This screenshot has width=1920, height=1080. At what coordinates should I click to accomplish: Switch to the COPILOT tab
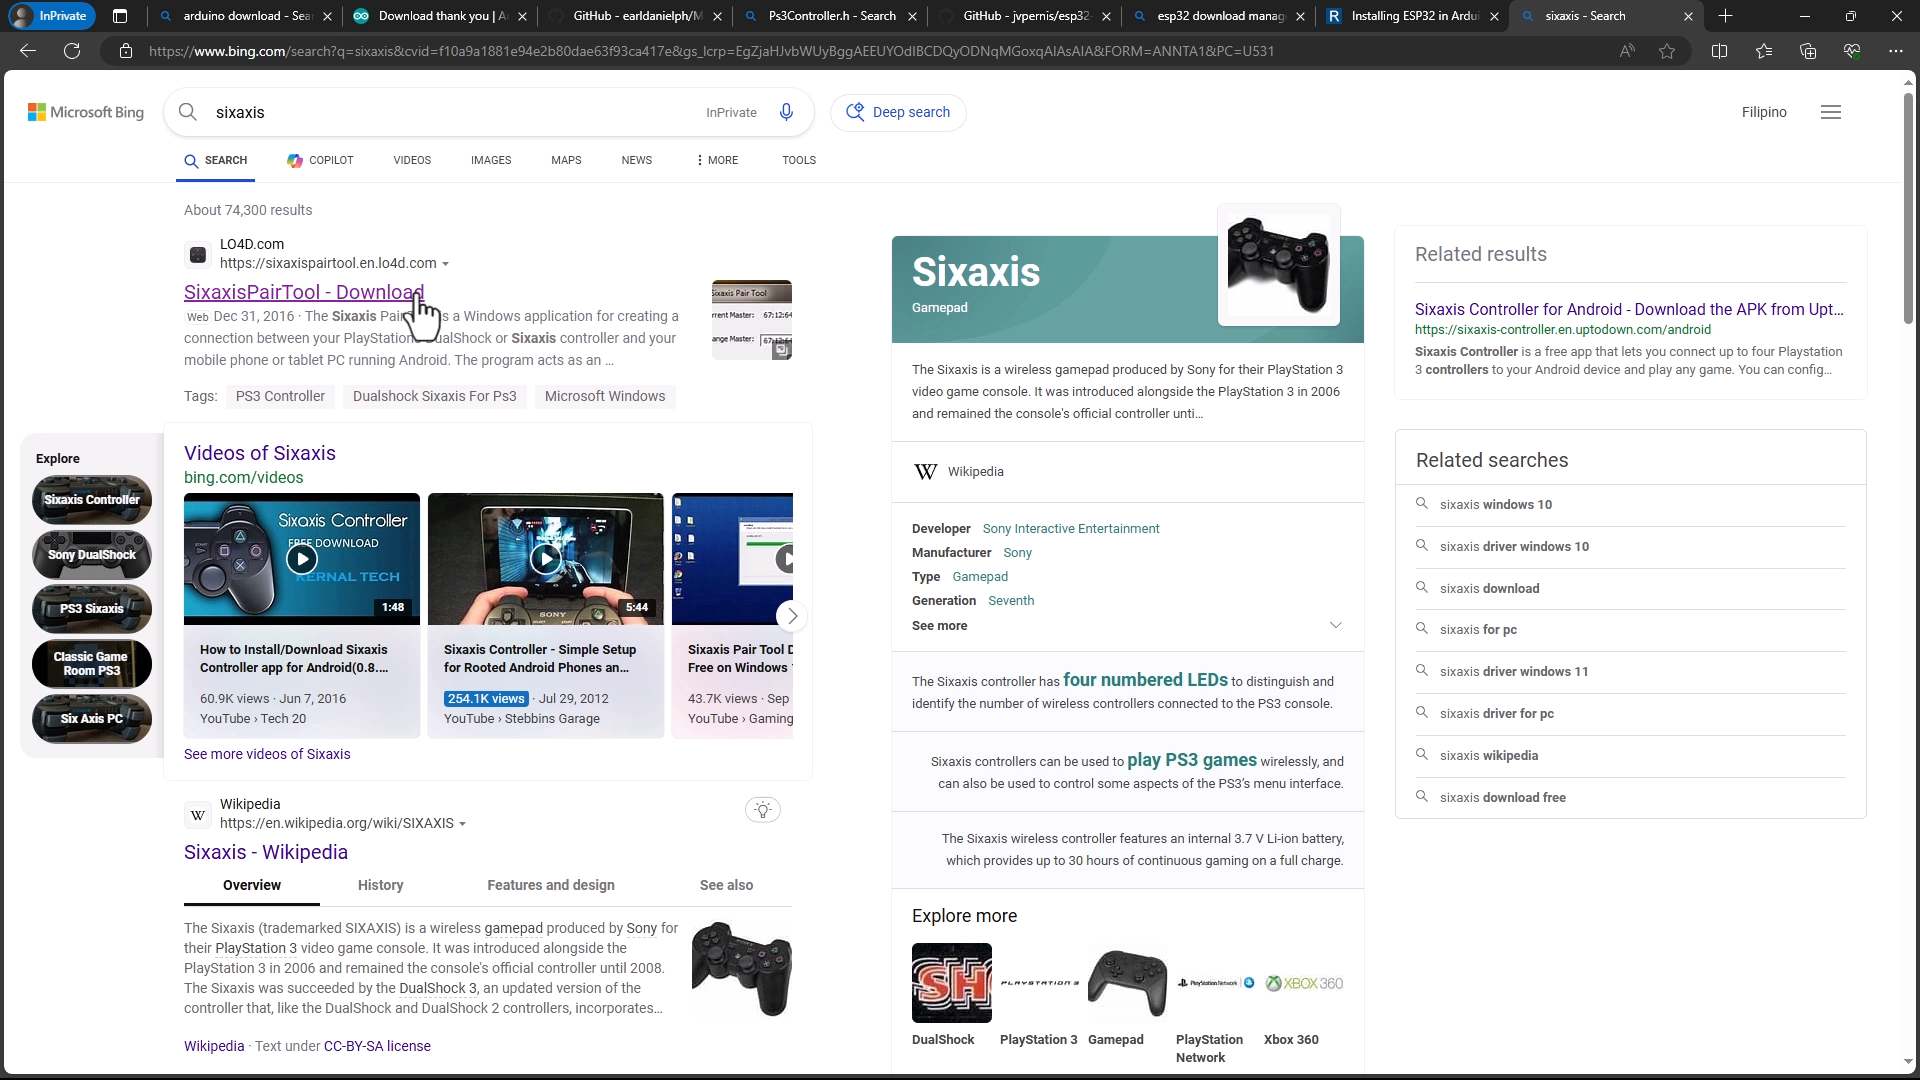tap(320, 160)
